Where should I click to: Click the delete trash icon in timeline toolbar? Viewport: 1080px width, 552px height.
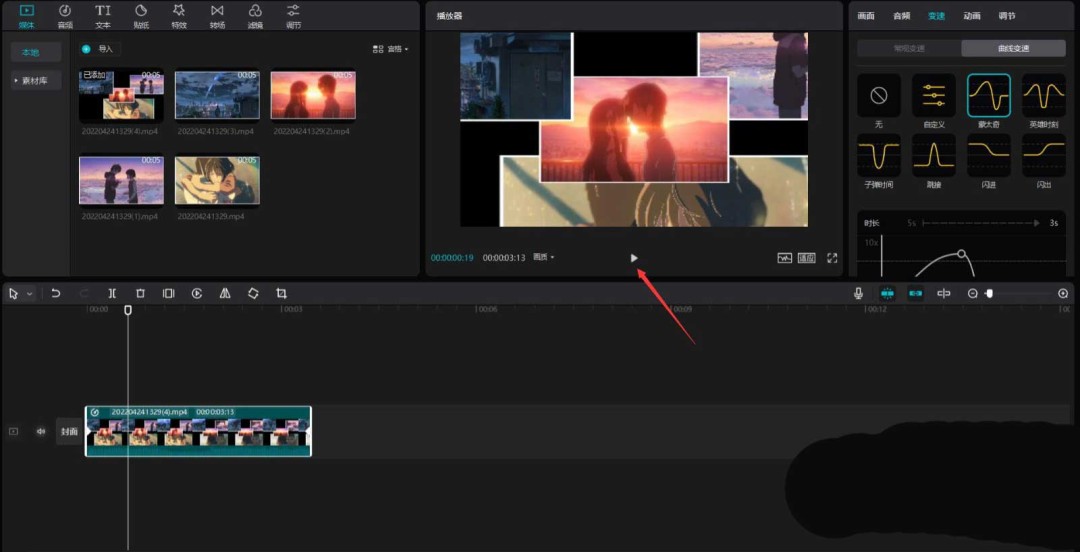click(140, 293)
